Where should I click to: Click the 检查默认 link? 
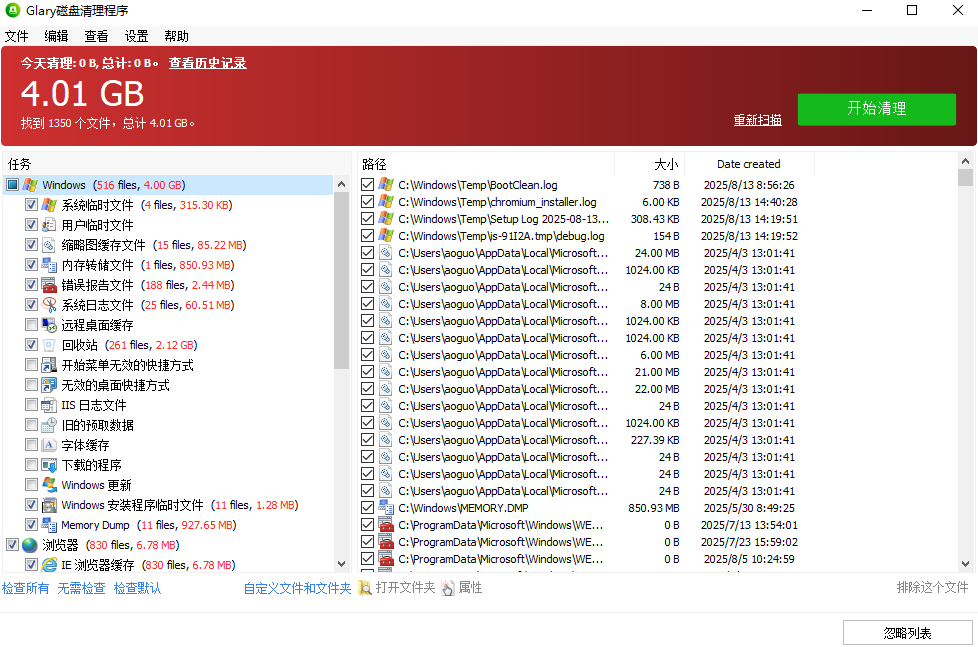(x=137, y=588)
